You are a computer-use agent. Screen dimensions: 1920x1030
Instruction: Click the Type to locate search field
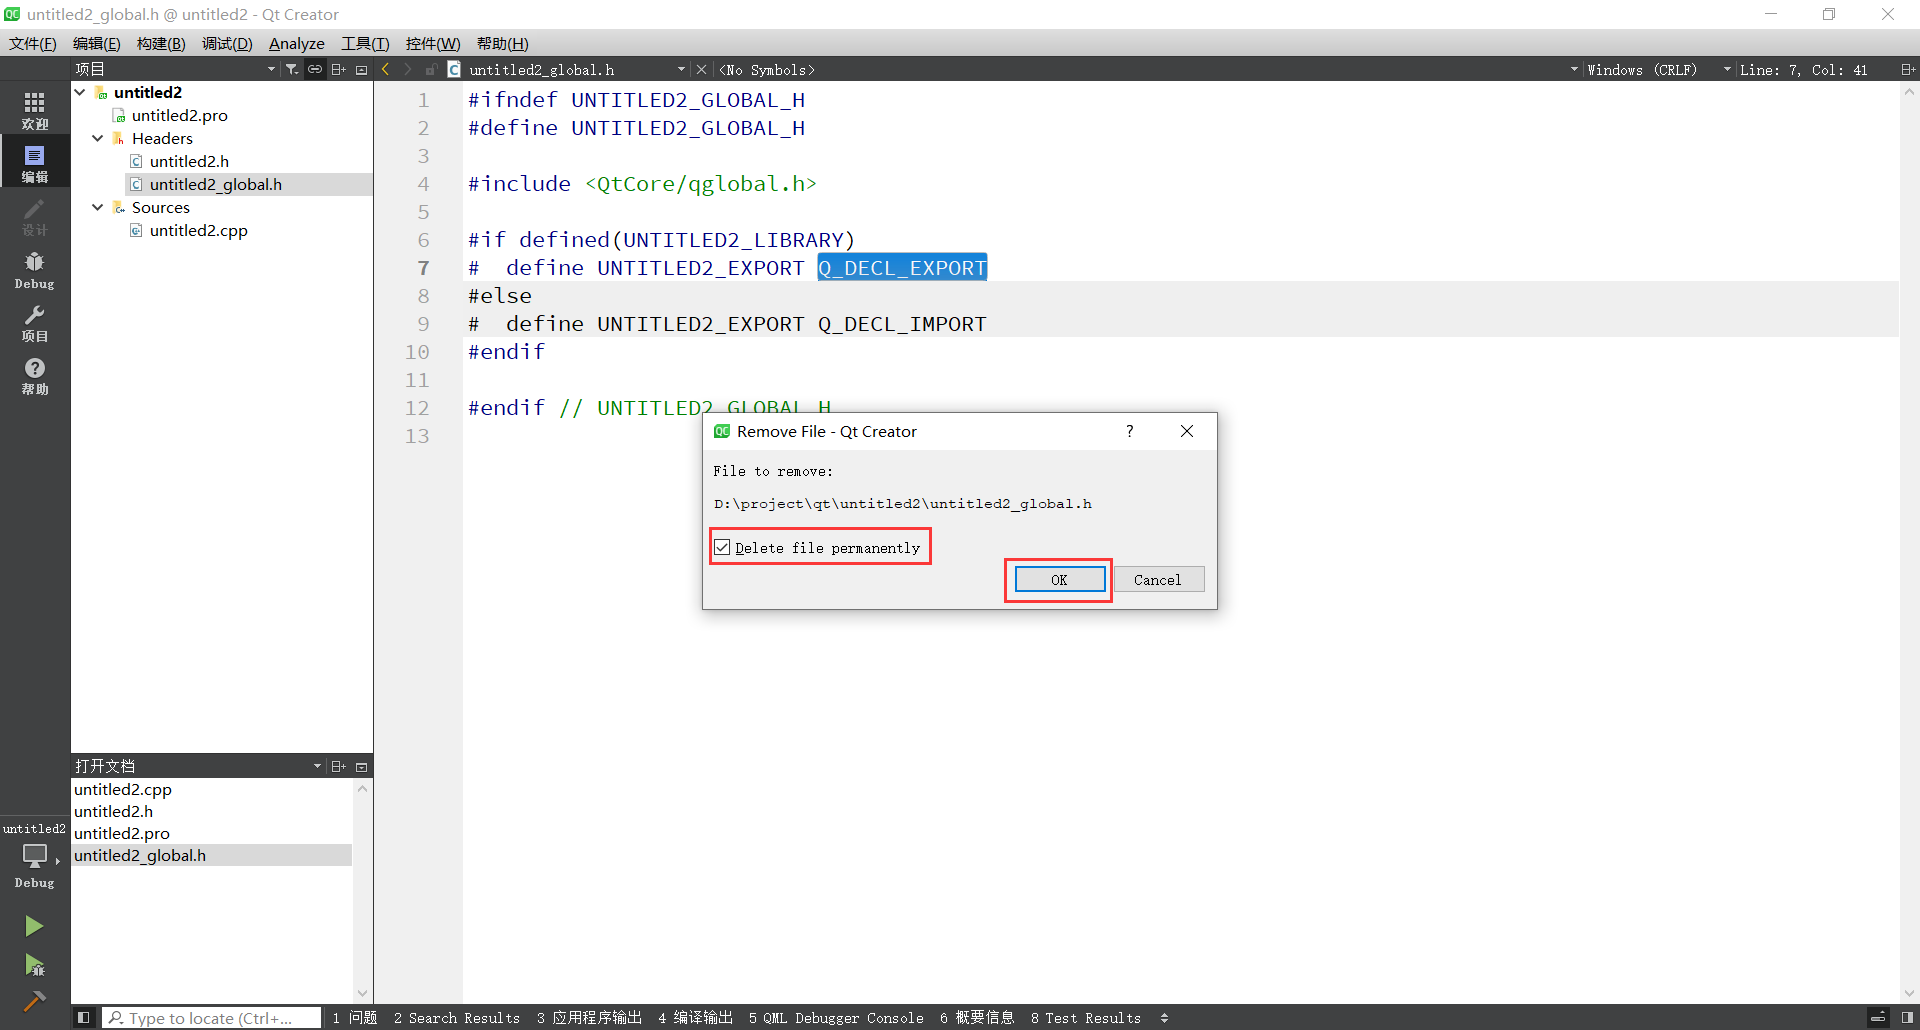[212, 1018]
